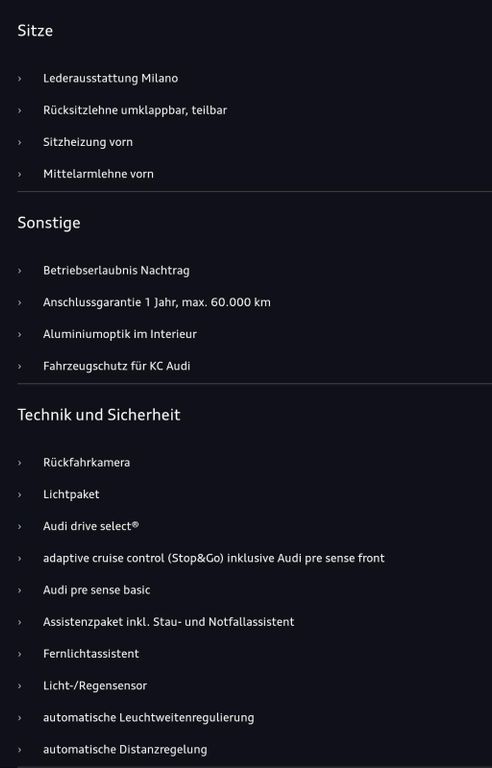Select the Technik und Sicherheit heading
The height and width of the screenshot is (768, 492).
[99, 415]
